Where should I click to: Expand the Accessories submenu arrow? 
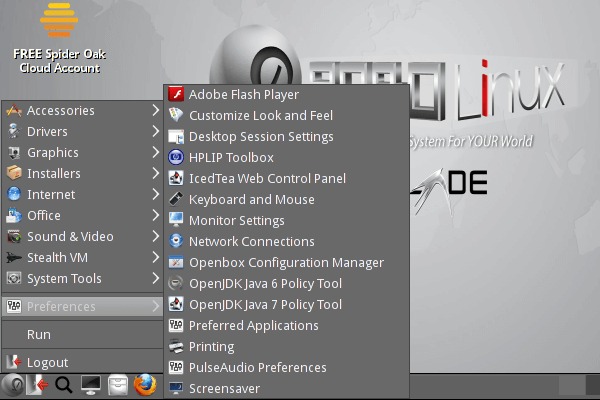point(155,110)
